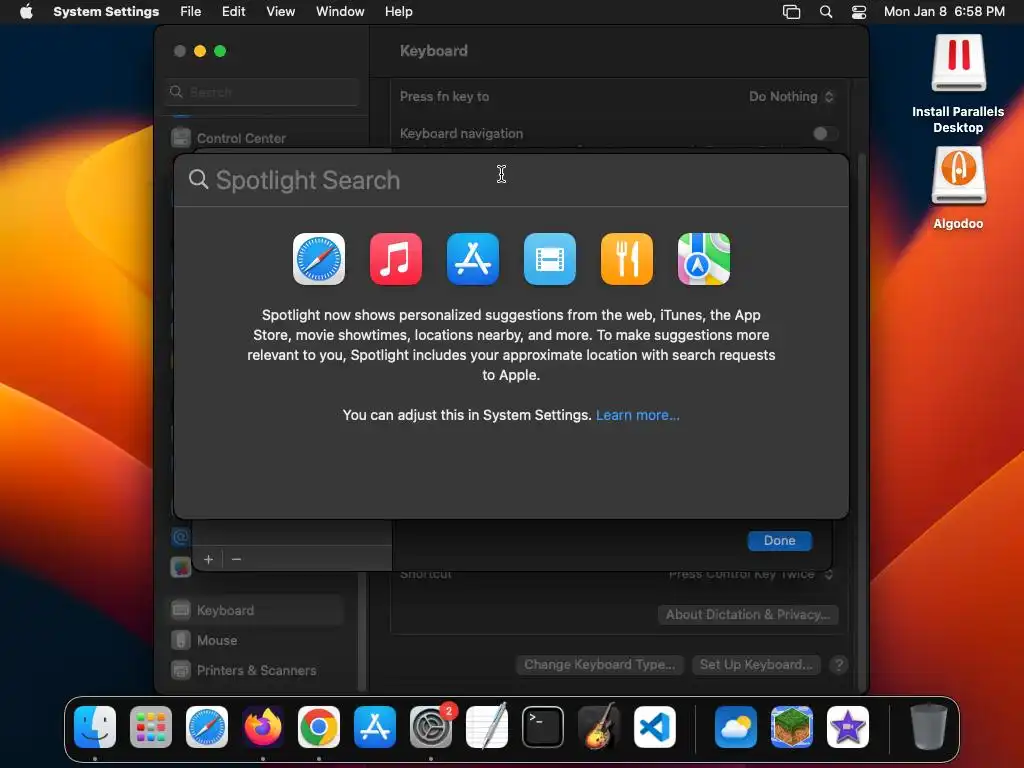Open the Edit menu
Screen dimensions: 1024x768
[233, 12]
